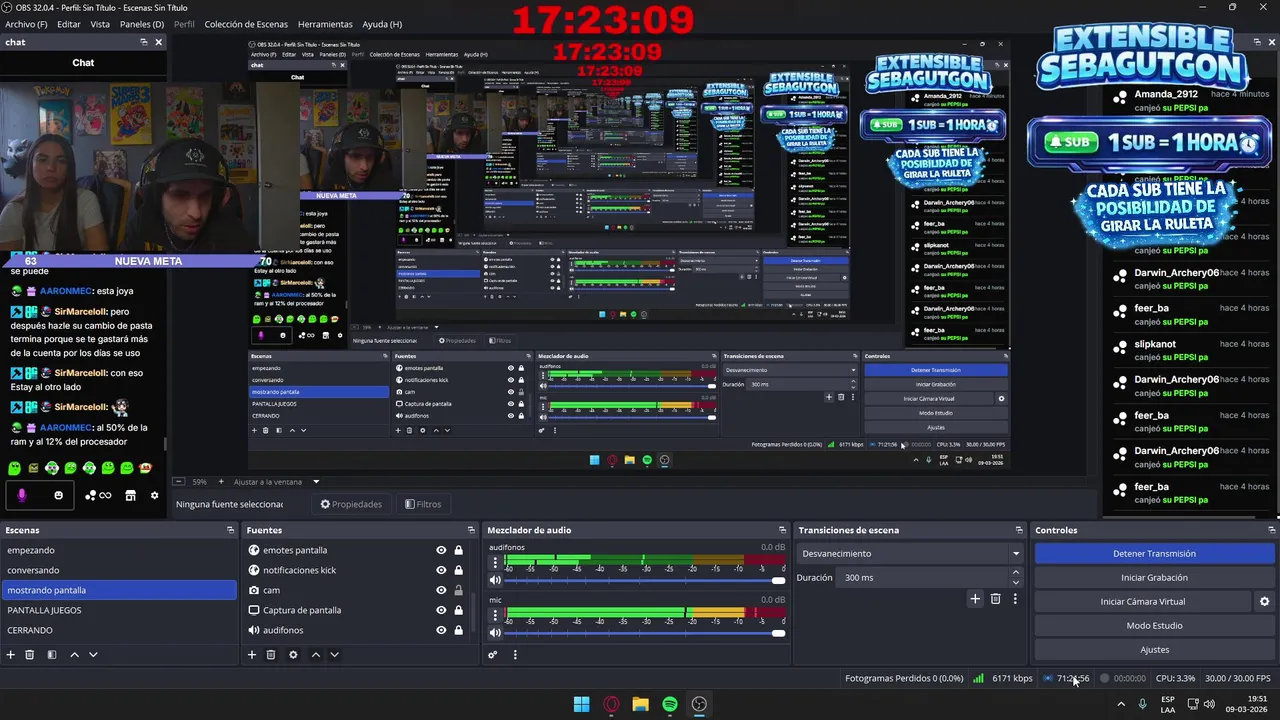The height and width of the screenshot is (720, 1280).
Task: Open advanced audio properties gears icon
Action: (x=493, y=655)
